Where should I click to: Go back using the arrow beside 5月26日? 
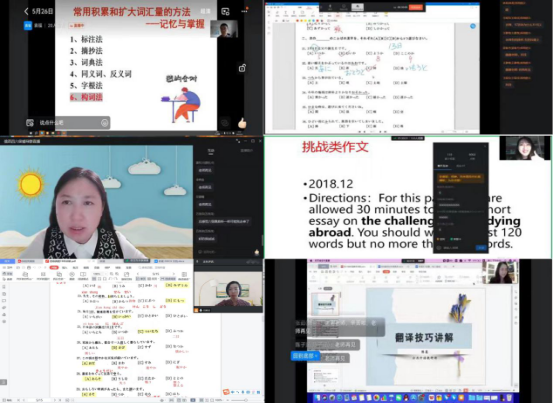click(x=26, y=11)
